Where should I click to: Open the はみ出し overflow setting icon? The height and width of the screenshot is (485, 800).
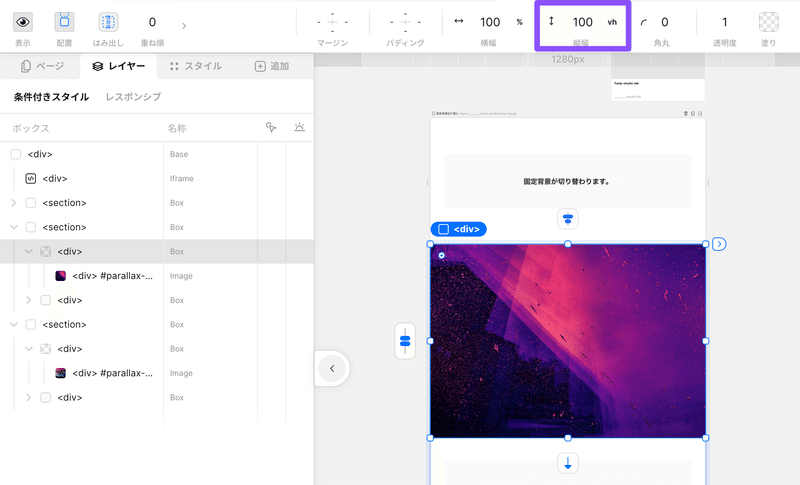tap(108, 22)
